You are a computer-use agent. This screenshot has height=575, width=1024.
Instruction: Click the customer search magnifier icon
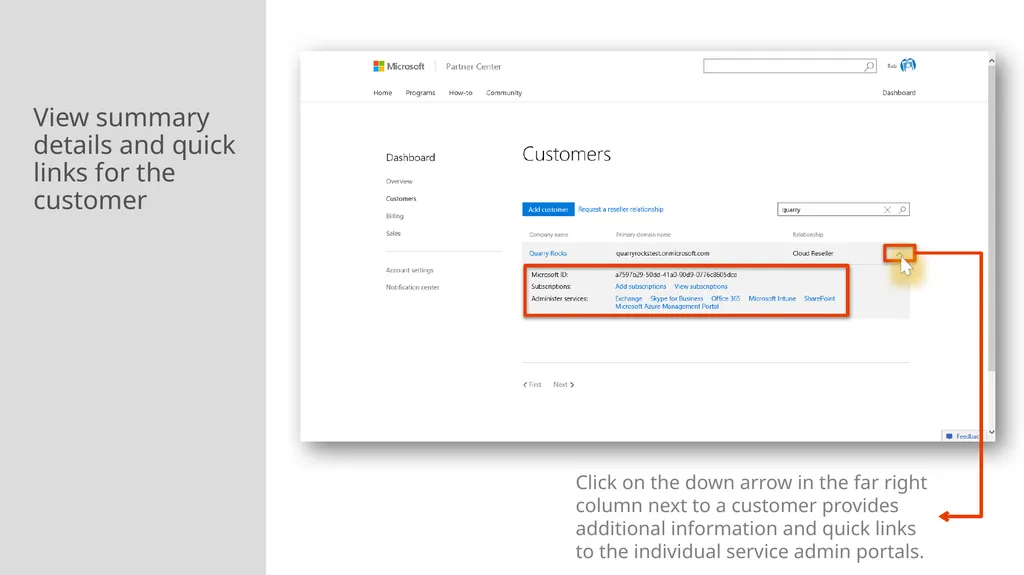902,210
